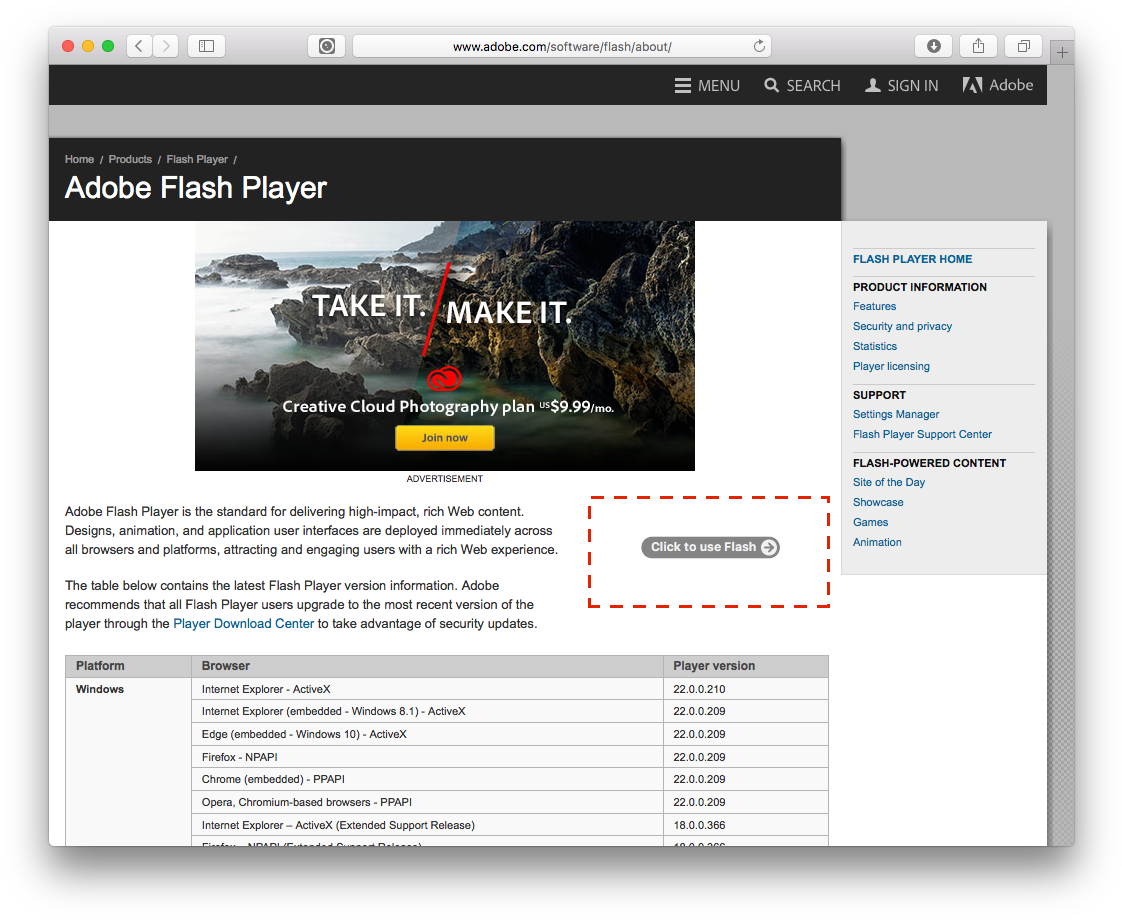This screenshot has width=1122, height=920.
Task: Click the share icon in Safari toolbar
Action: click(x=978, y=46)
